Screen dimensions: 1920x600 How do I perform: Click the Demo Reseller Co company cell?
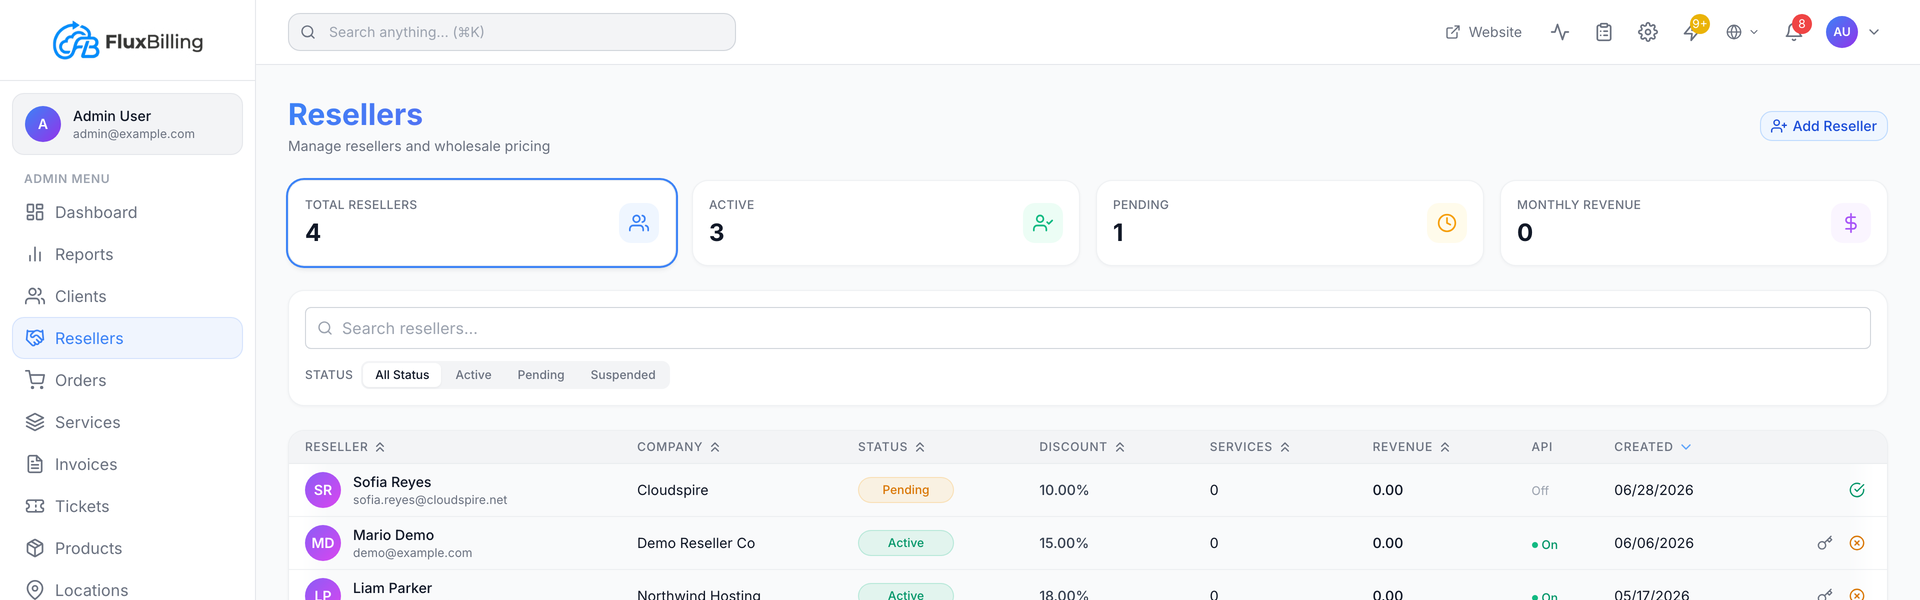(696, 543)
